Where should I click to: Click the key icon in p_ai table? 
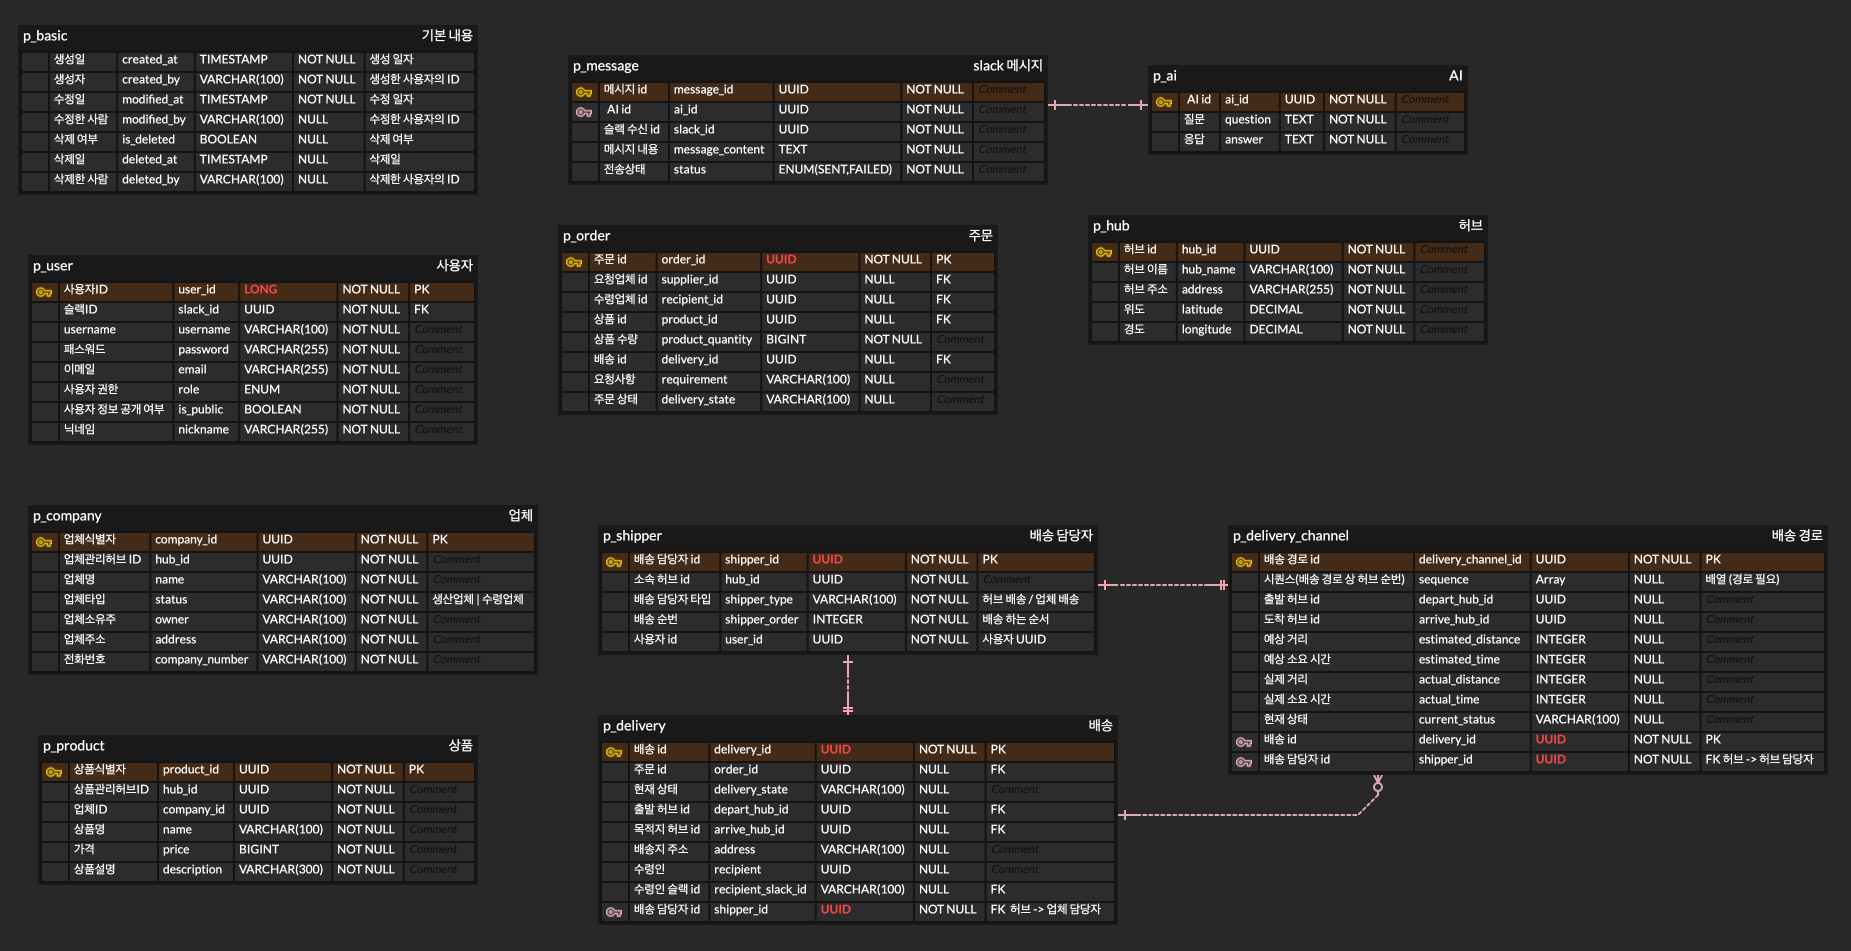[x=1164, y=101]
